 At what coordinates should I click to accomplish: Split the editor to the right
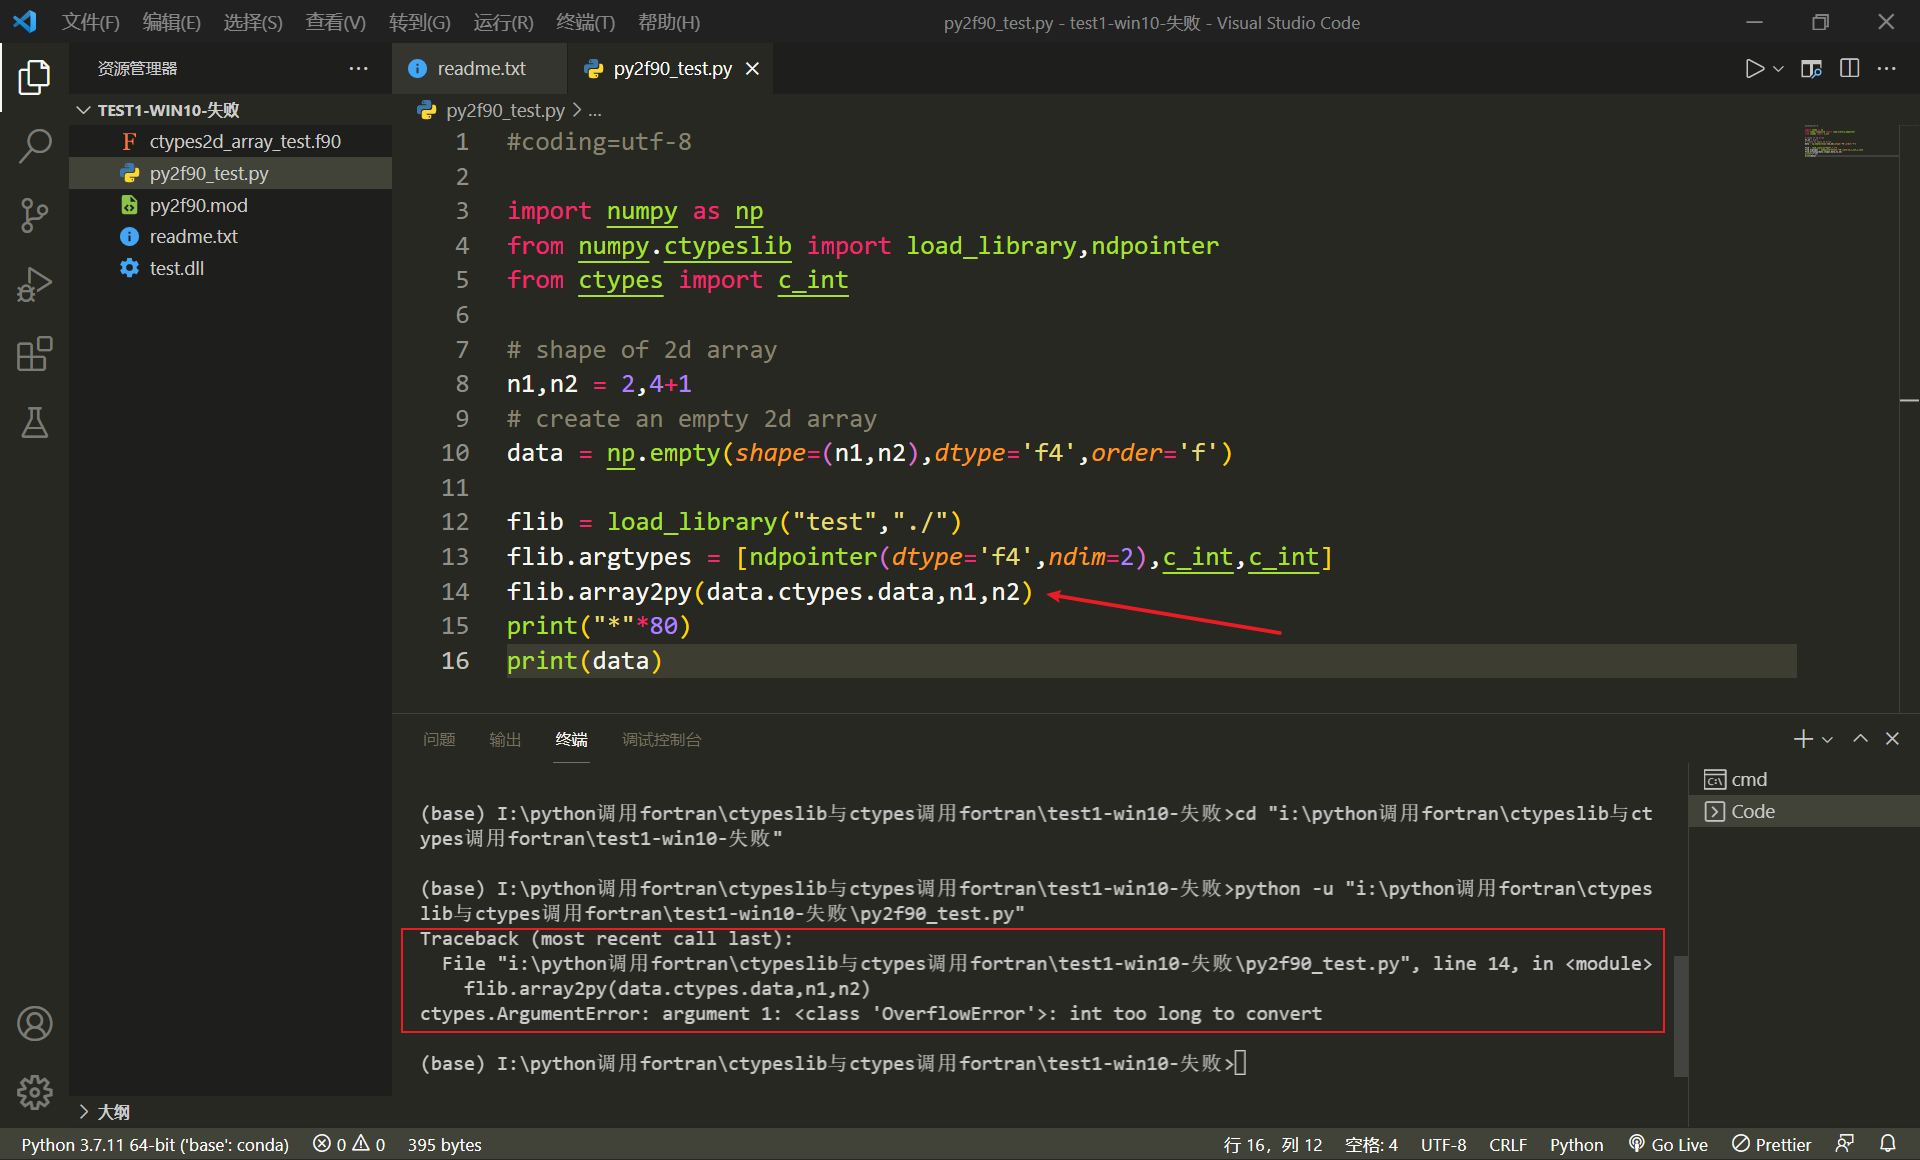click(x=1849, y=69)
